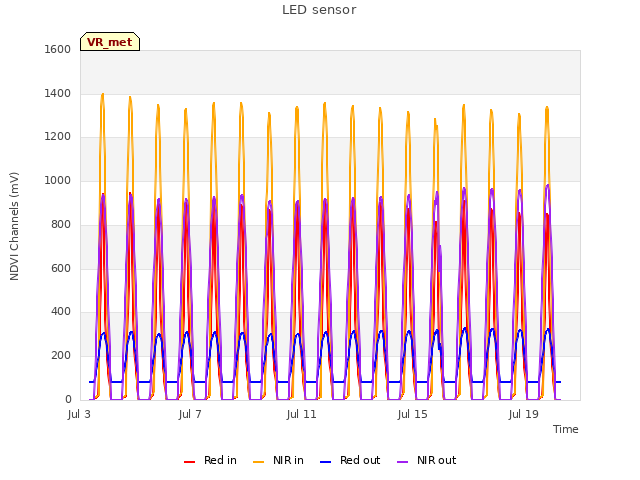Click the NDVI Channels (mV) axis label
Screen dimensions: 640x480
(14, 226)
